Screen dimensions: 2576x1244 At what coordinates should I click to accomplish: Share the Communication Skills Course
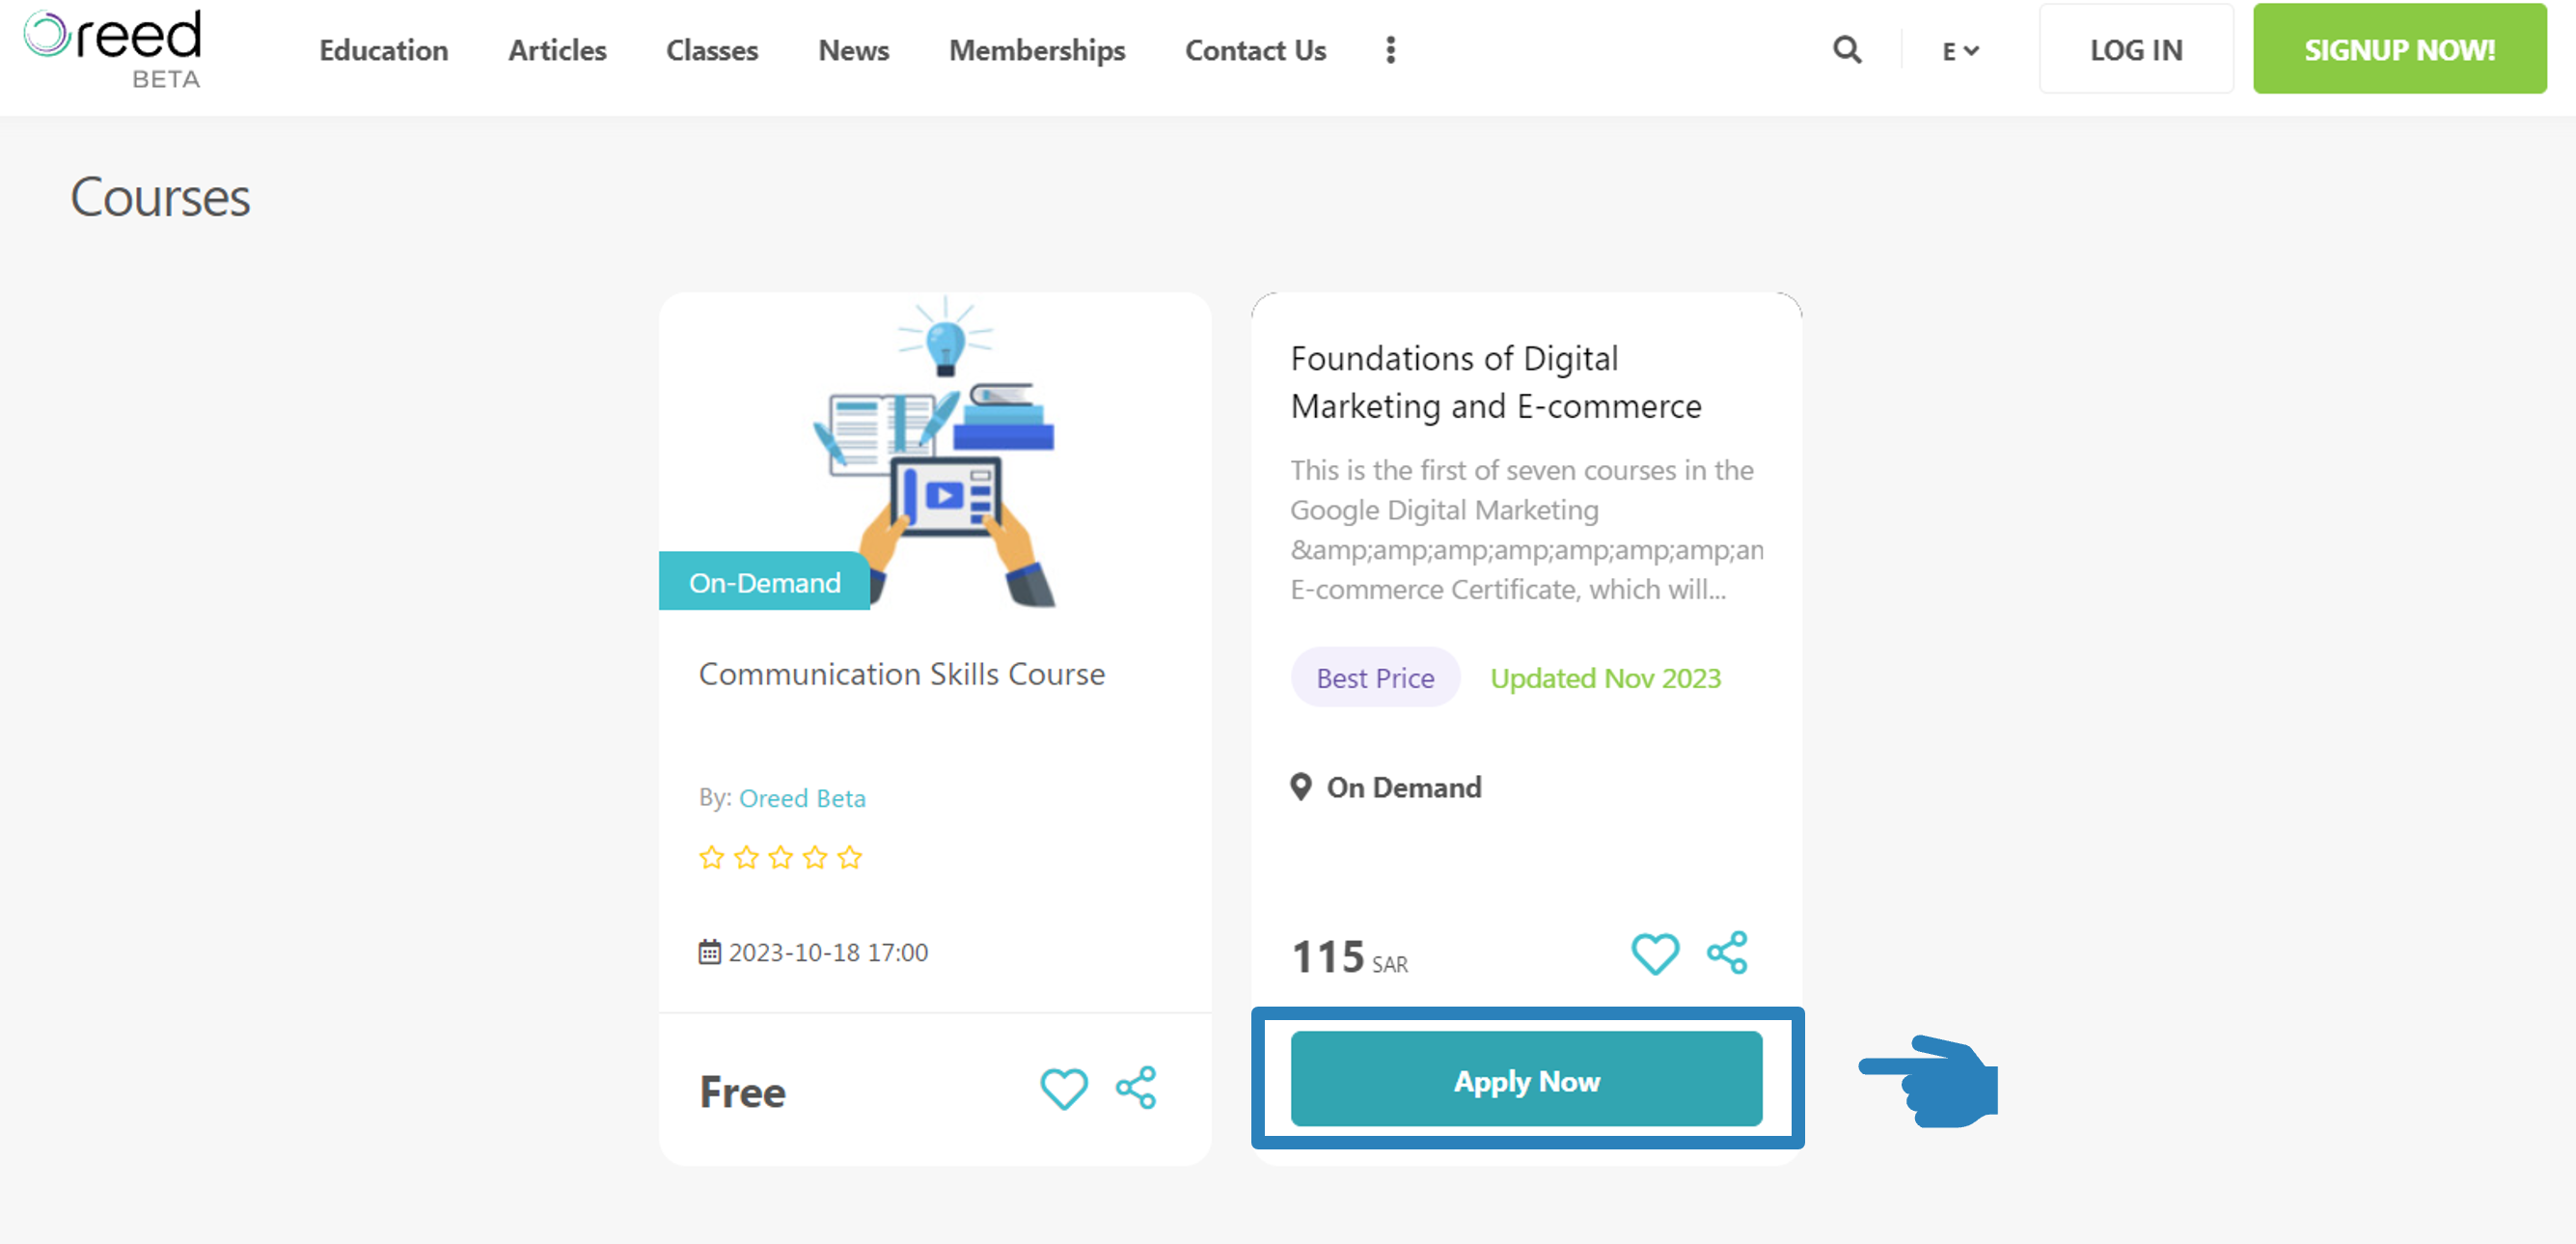click(1136, 1087)
